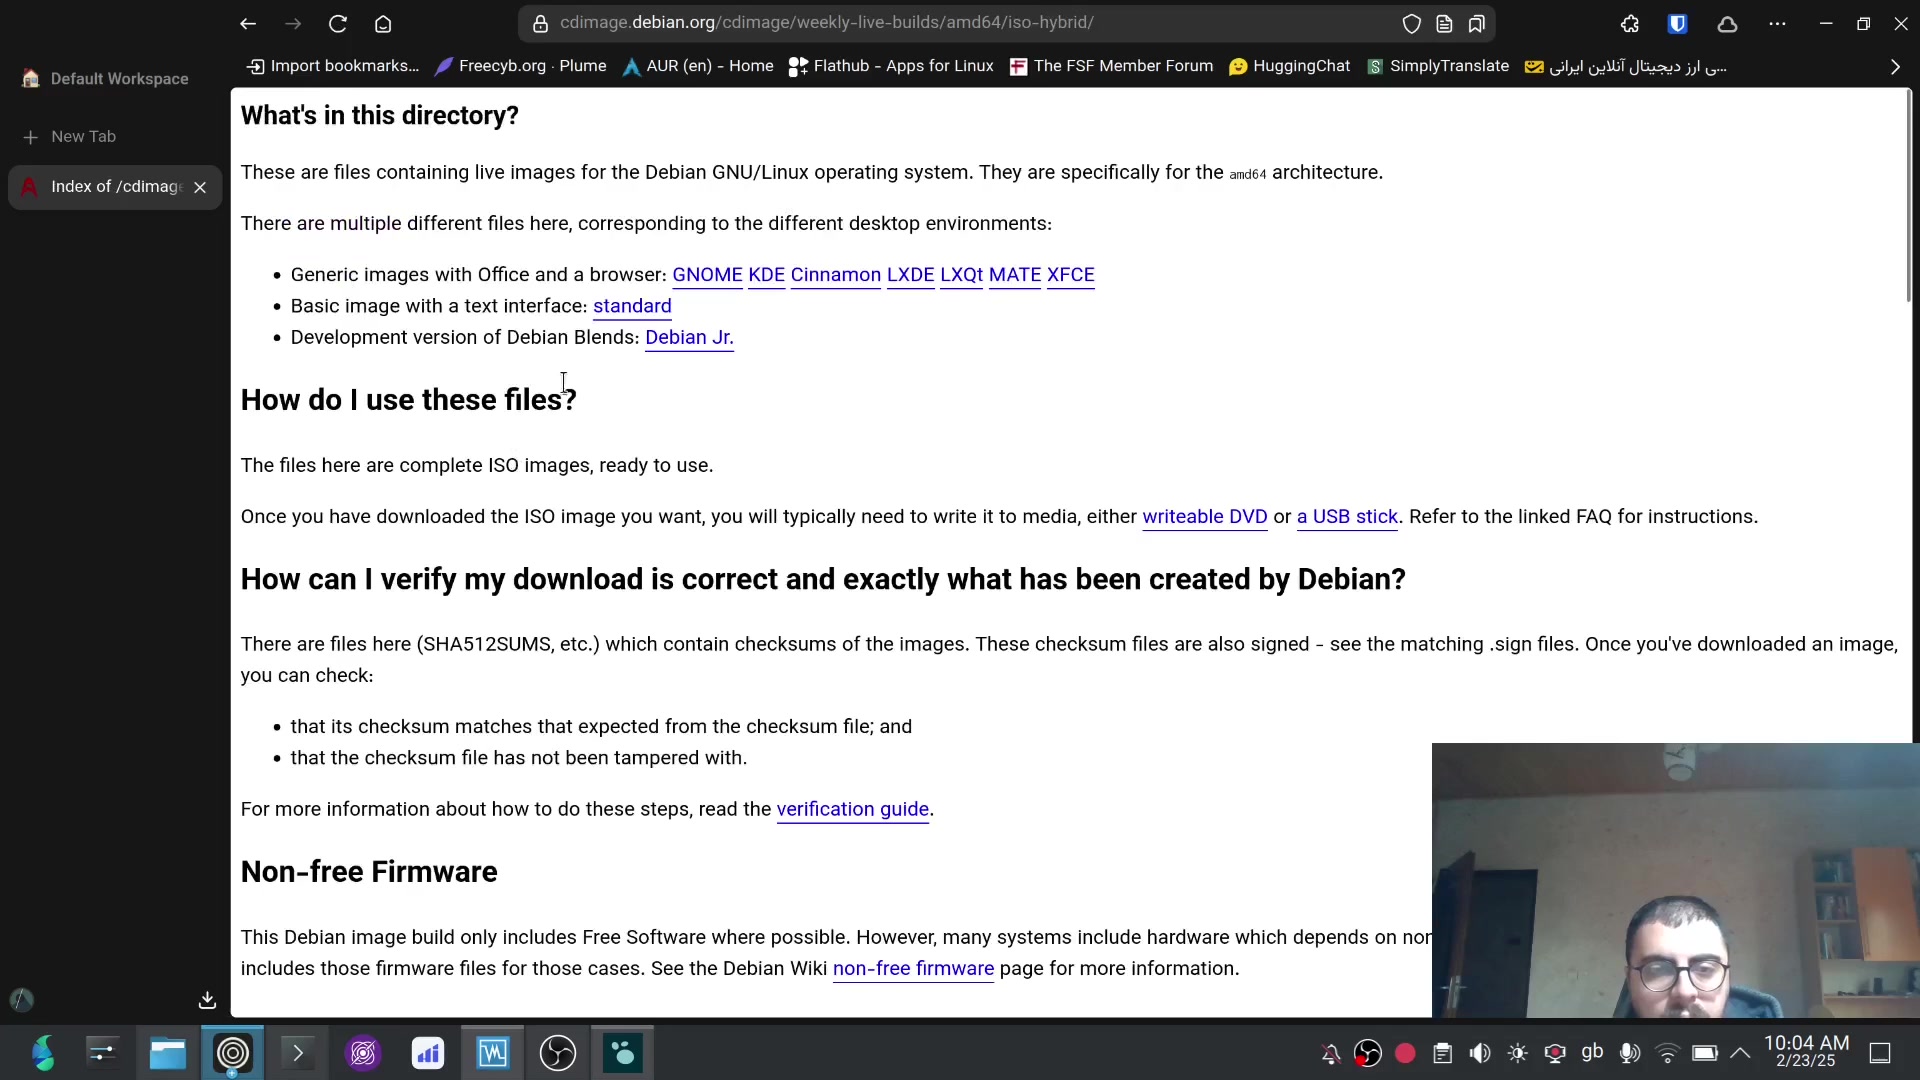The image size is (1920, 1080).
Task: Close the Index of /cdimage tab
Action: 200,187
